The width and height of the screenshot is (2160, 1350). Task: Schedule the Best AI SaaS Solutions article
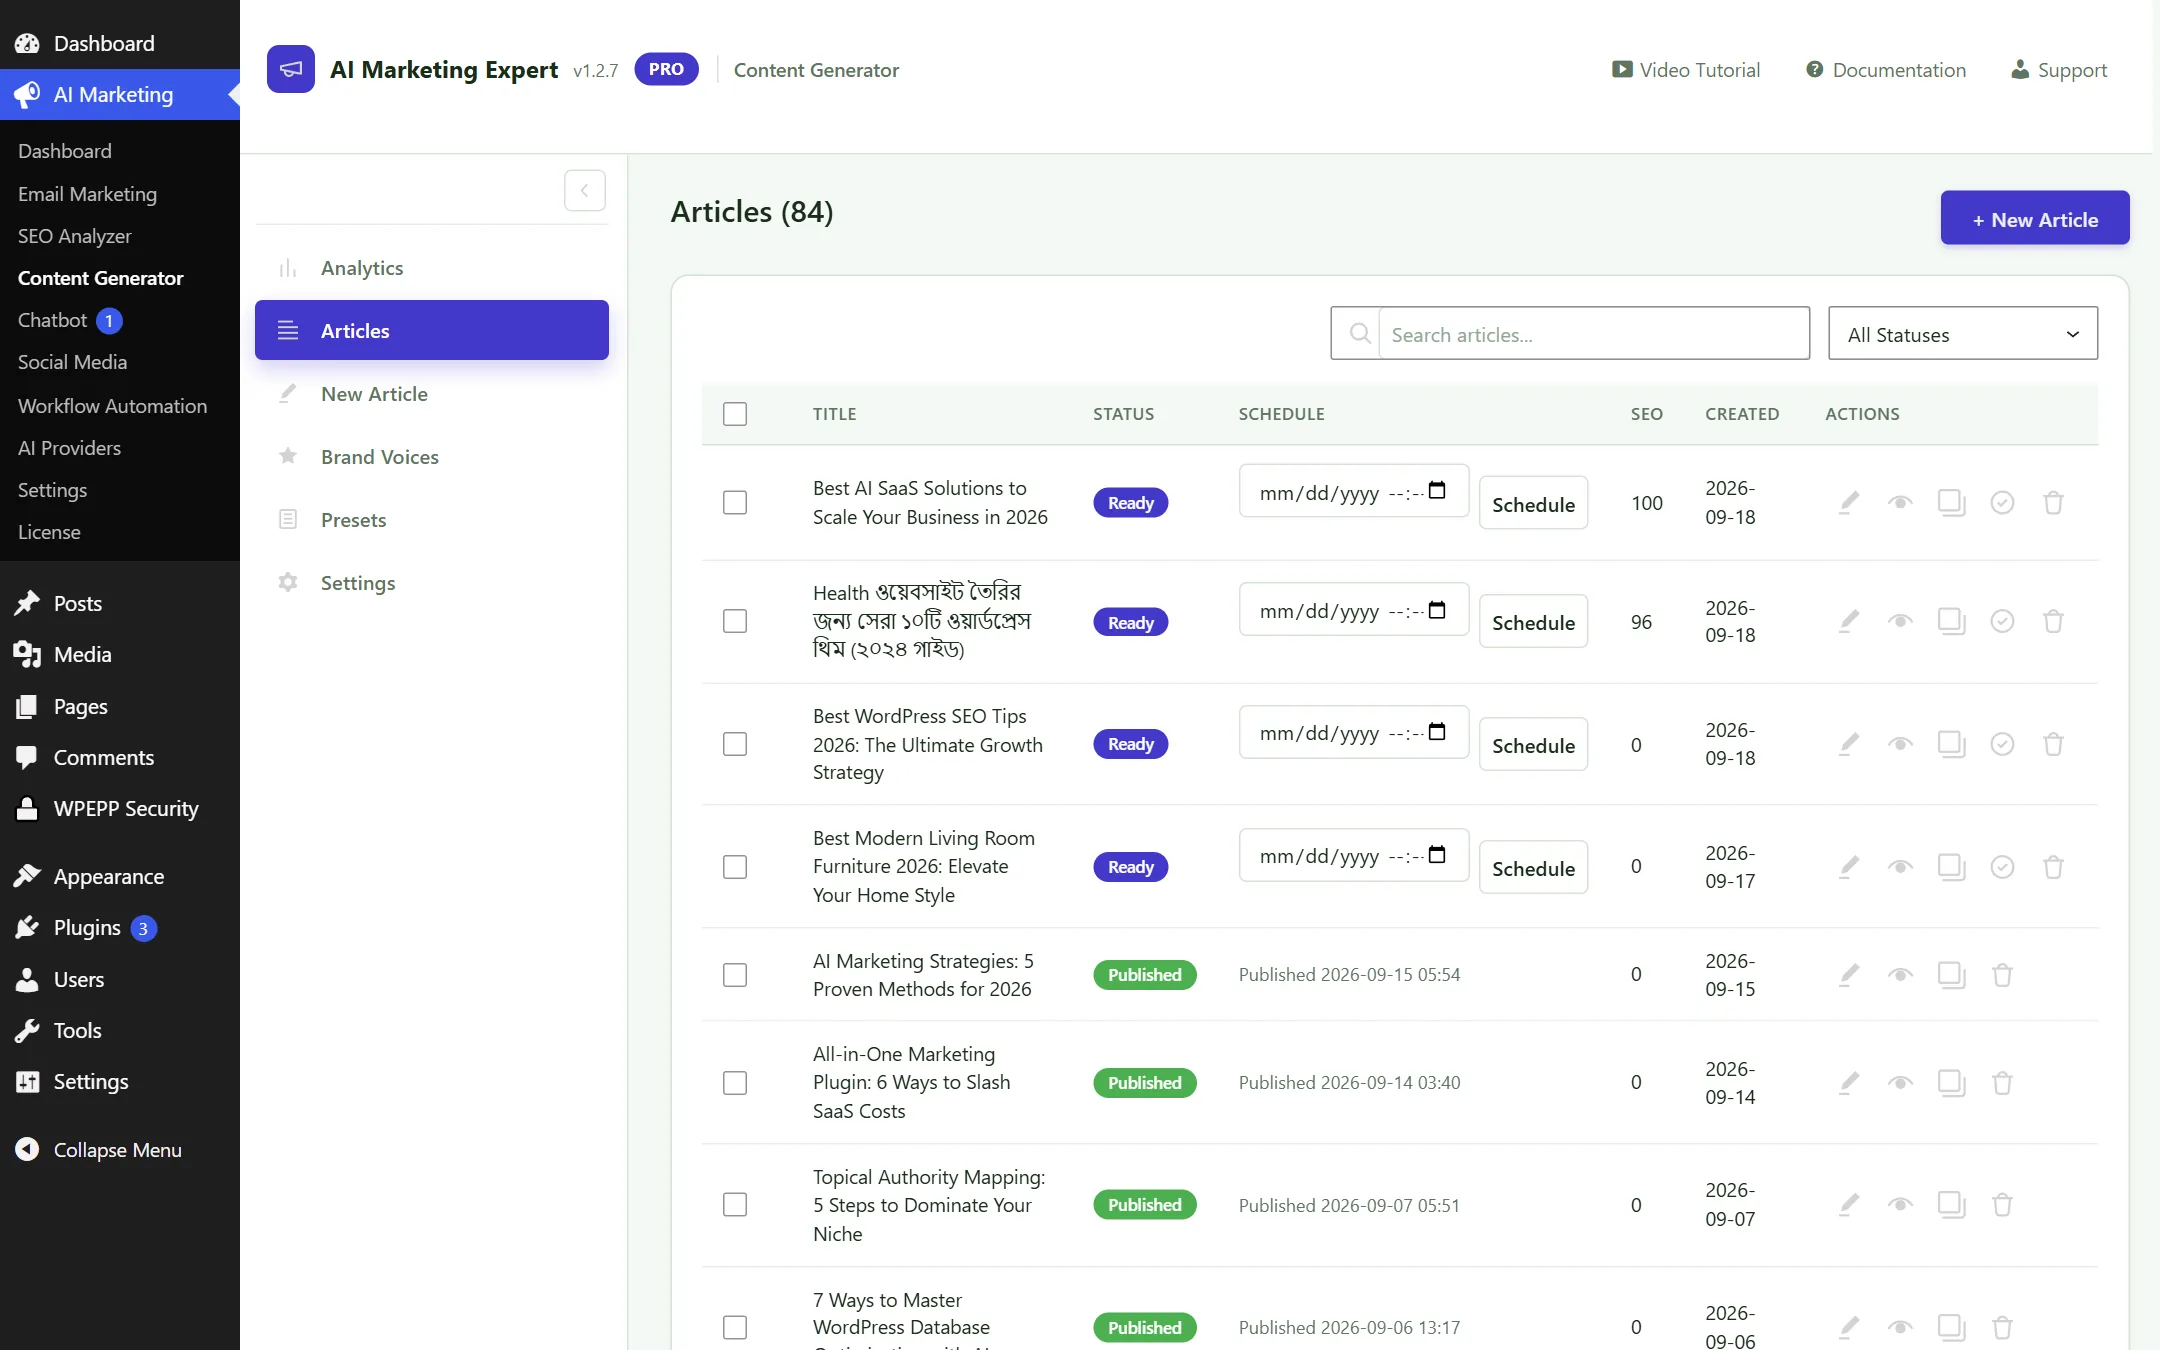pyautogui.click(x=1533, y=503)
